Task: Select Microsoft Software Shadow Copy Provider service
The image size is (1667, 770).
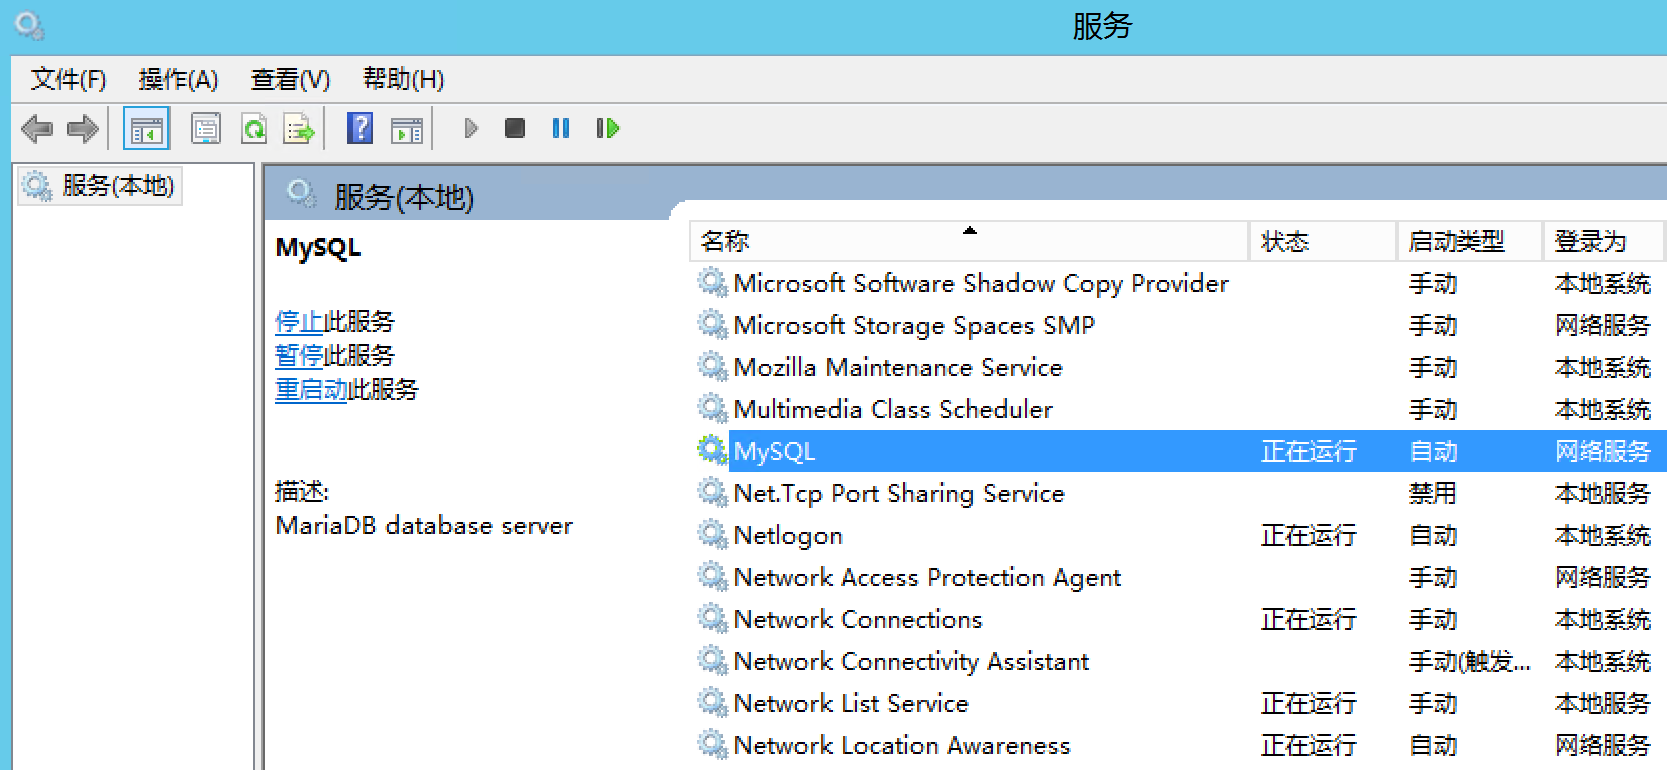Action: tap(981, 283)
